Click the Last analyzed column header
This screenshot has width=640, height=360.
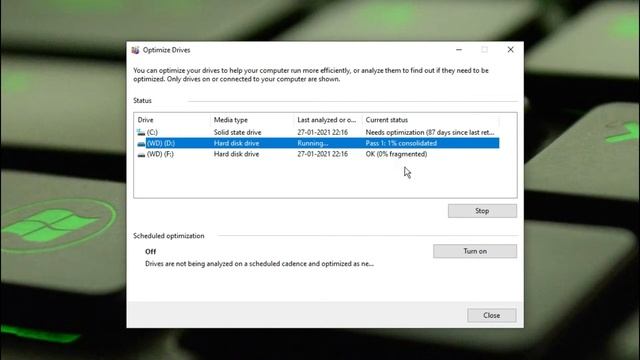point(327,120)
